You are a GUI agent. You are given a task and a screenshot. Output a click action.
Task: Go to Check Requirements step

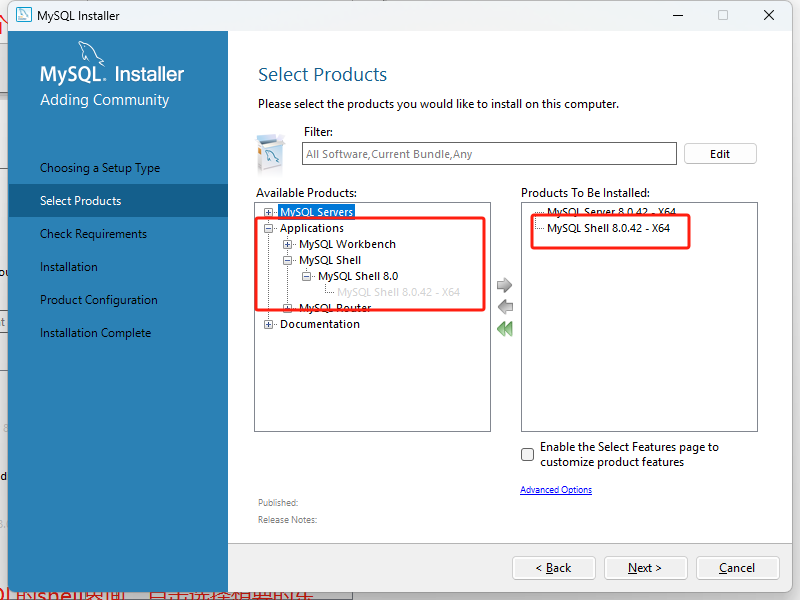93,234
